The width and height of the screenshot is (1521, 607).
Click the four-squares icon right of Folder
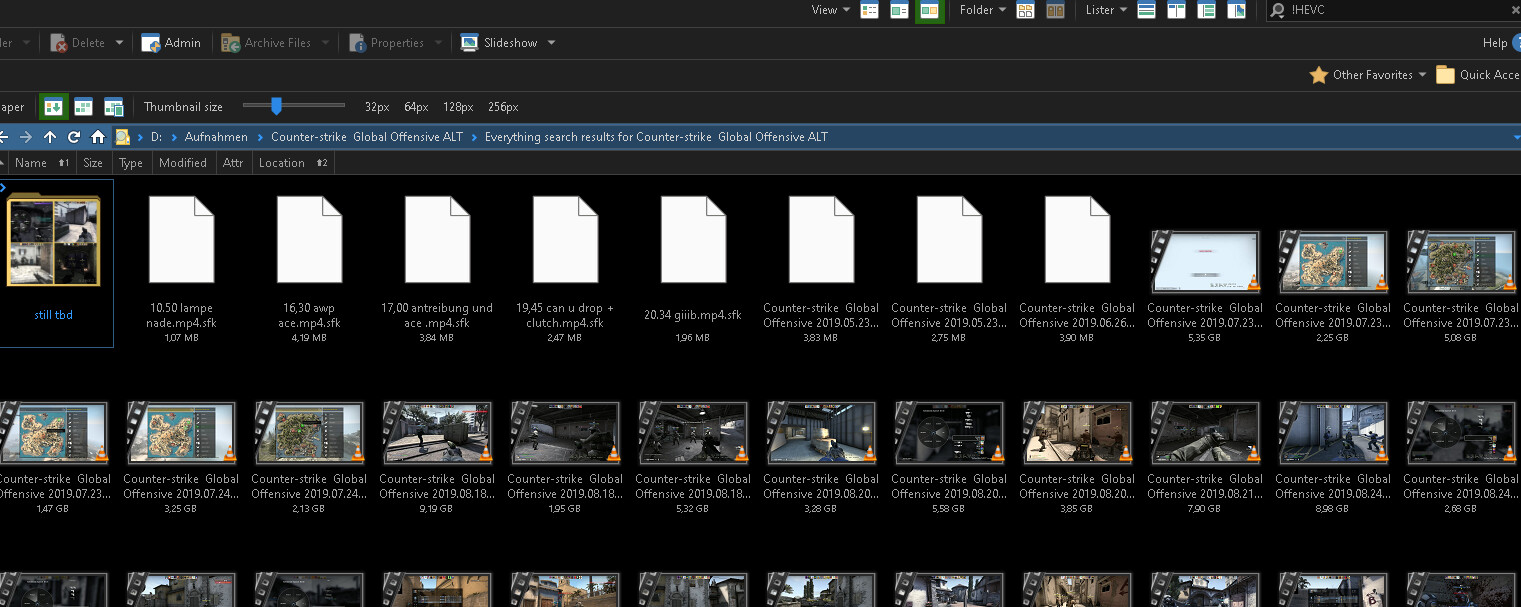(x=1025, y=10)
